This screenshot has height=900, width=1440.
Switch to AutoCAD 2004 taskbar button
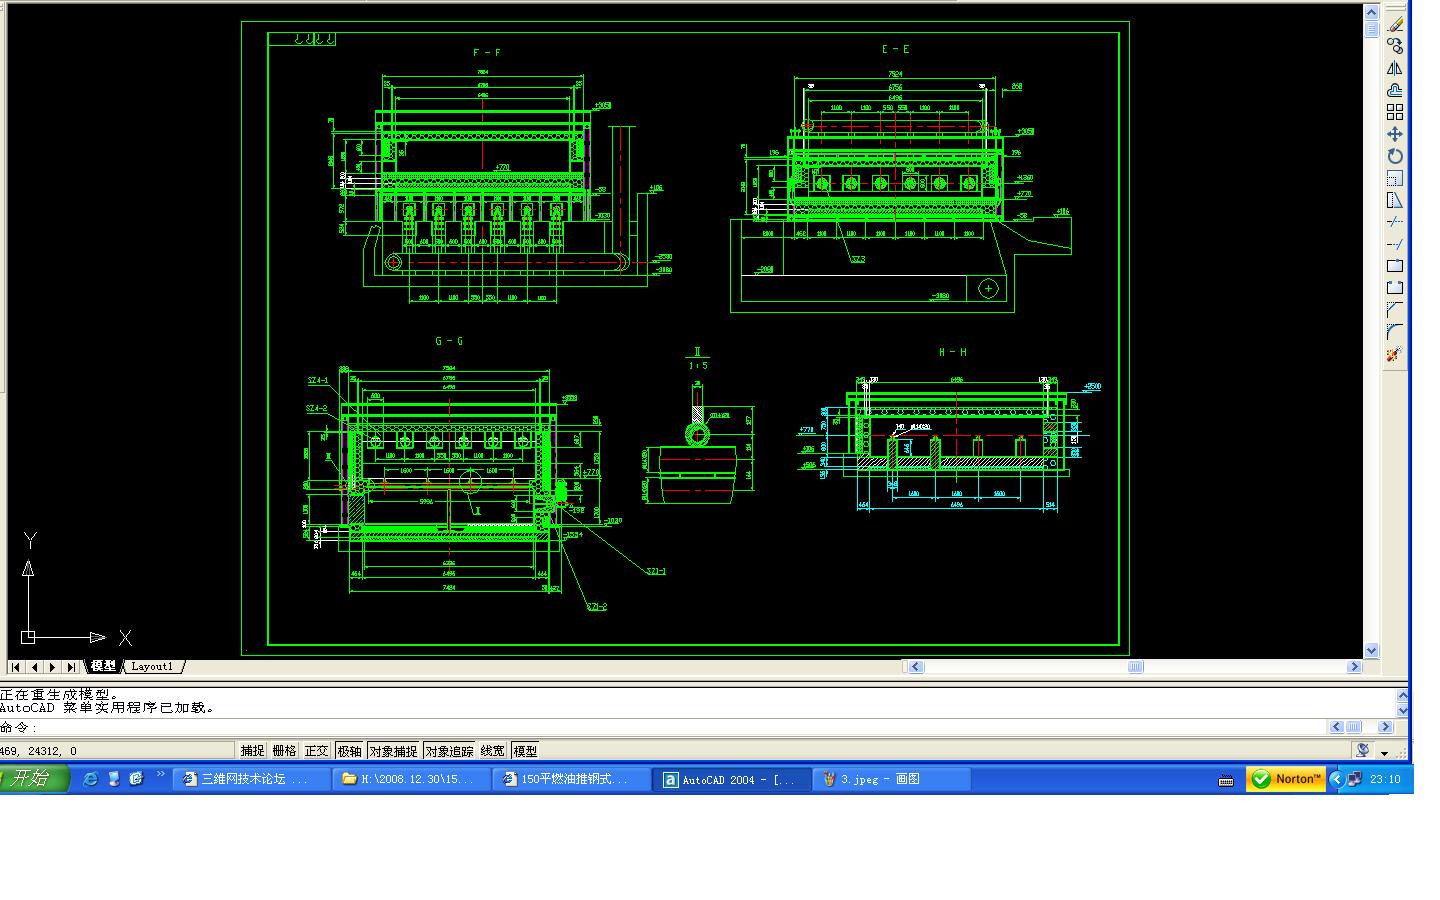click(x=732, y=780)
